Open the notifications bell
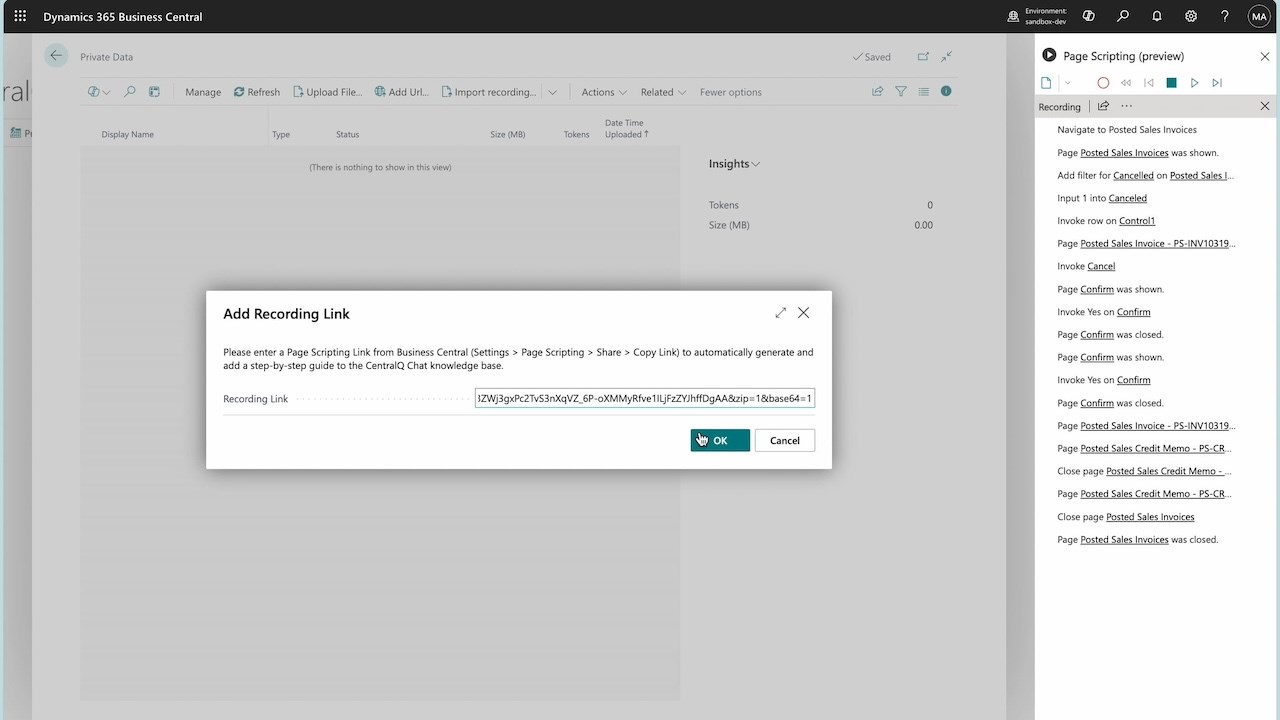The width and height of the screenshot is (1280, 720). coord(1157,16)
